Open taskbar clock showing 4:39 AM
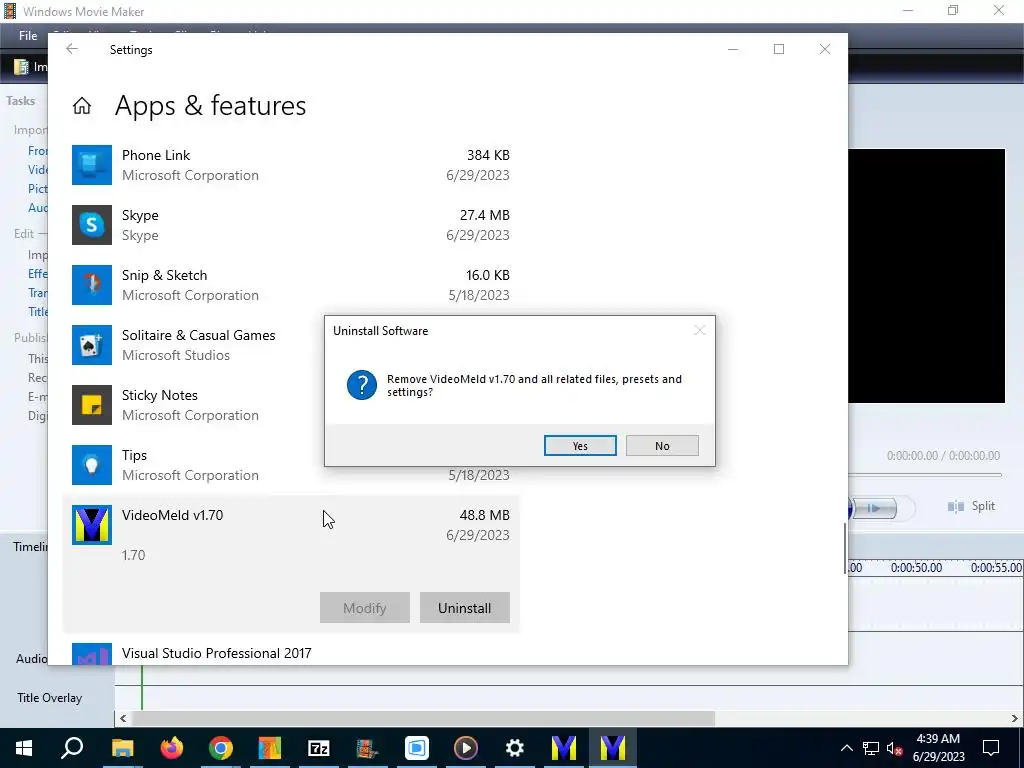This screenshot has width=1024, height=768. (938, 748)
